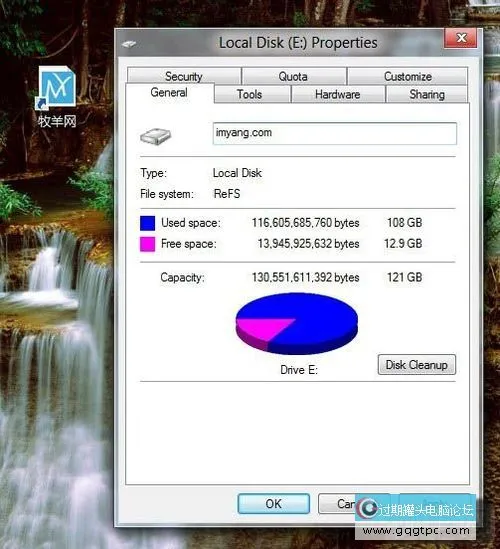Click the 108 GB used space figure

tap(404, 223)
